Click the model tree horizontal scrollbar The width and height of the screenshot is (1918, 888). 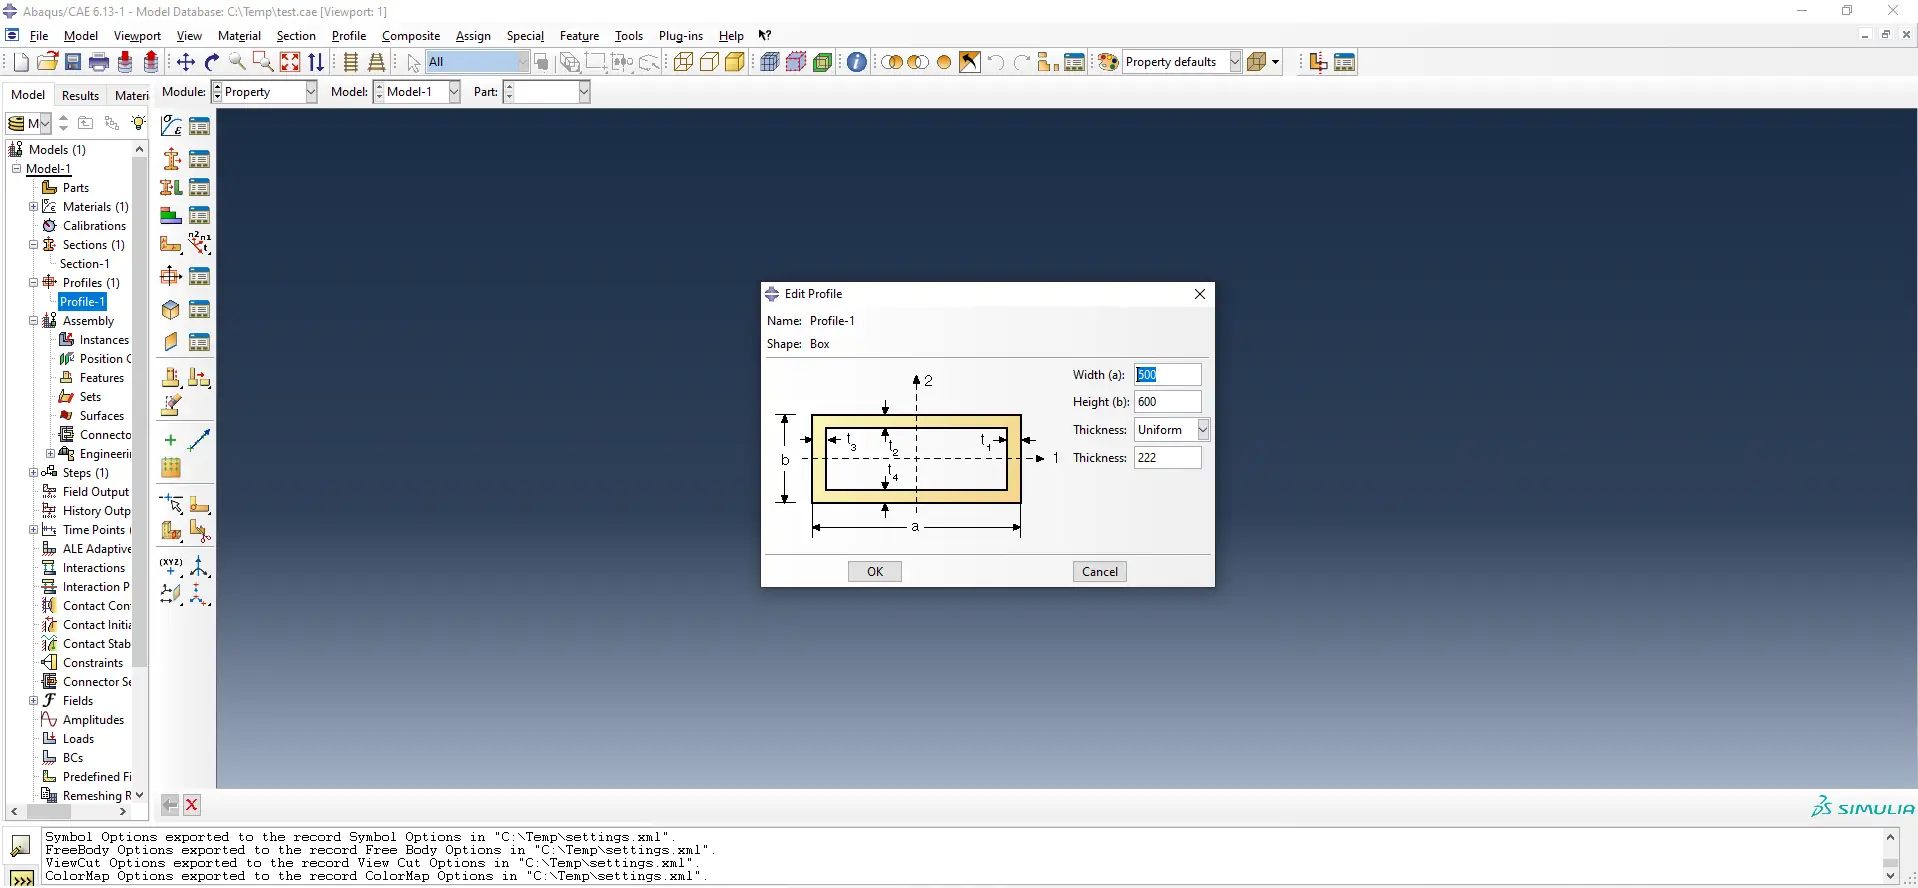[68, 812]
